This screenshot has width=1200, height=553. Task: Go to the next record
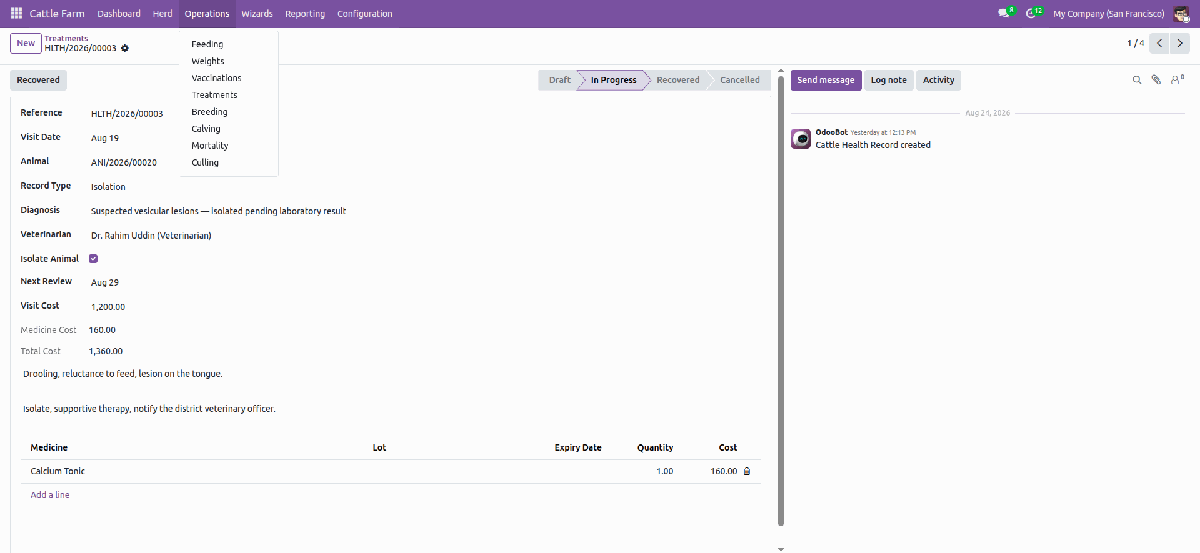pos(1181,43)
